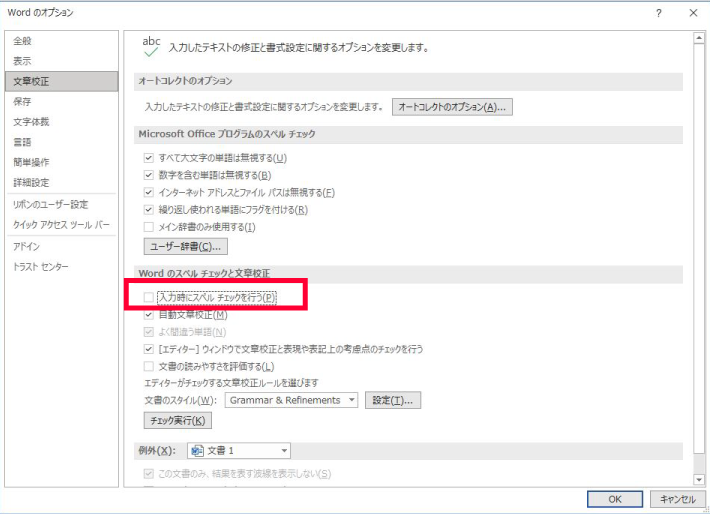
Task: Toggle 自動文章校正 checkbox
Action: [x=149, y=314]
